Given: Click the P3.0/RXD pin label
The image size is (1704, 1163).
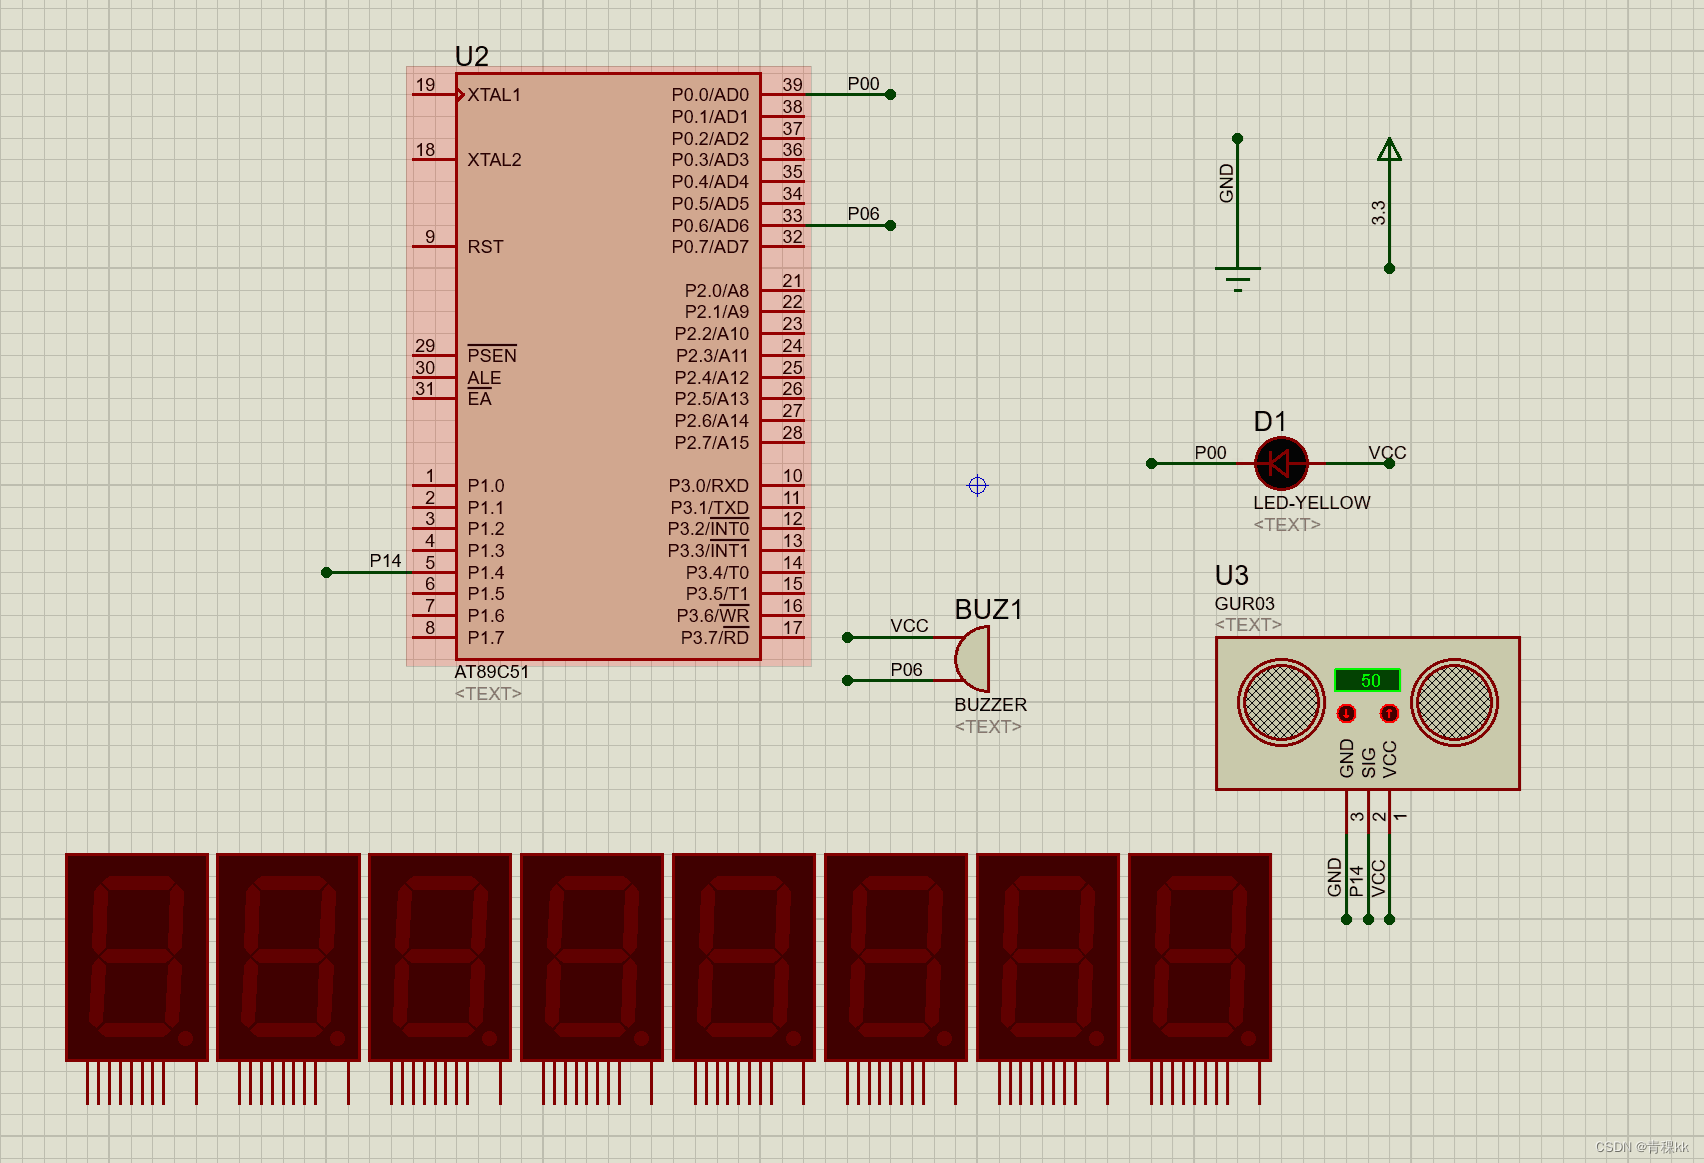Looking at the screenshot, I should click(x=708, y=486).
